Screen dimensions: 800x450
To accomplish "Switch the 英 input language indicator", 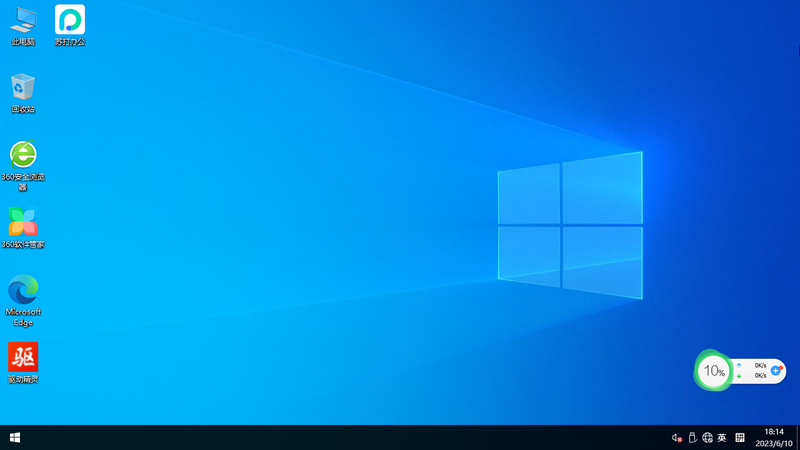I will tap(722, 438).
